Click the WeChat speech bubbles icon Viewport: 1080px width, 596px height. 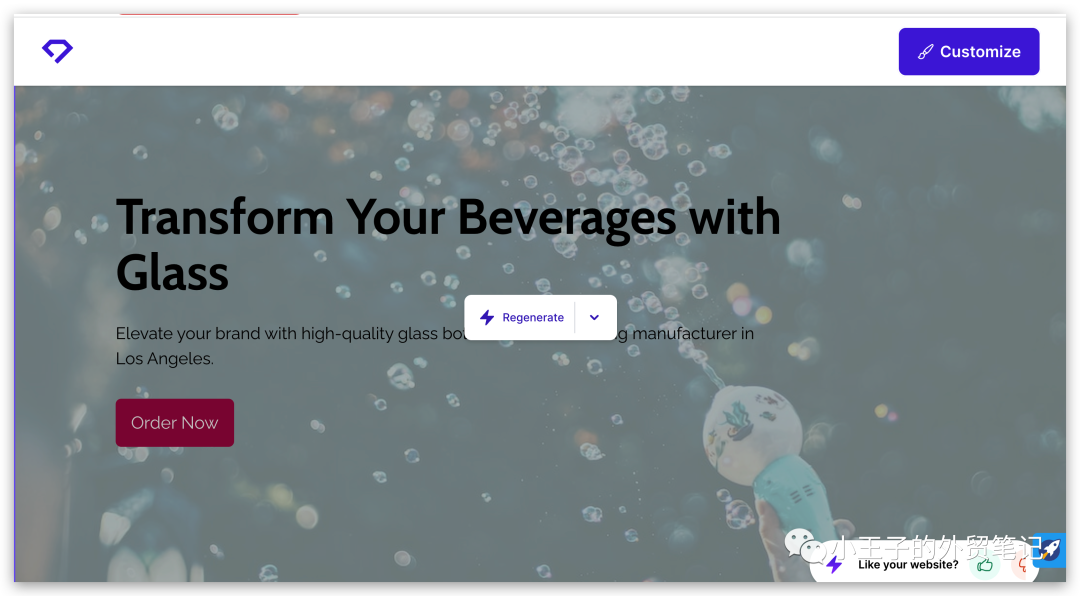click(x=804, y=546)
